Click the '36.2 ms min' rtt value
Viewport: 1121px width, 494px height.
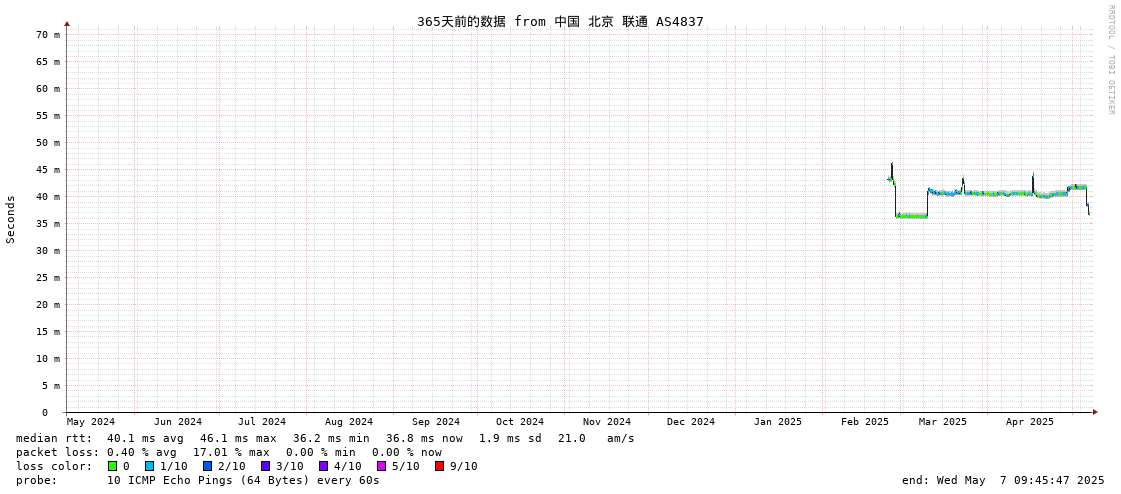tap(331, 438)
